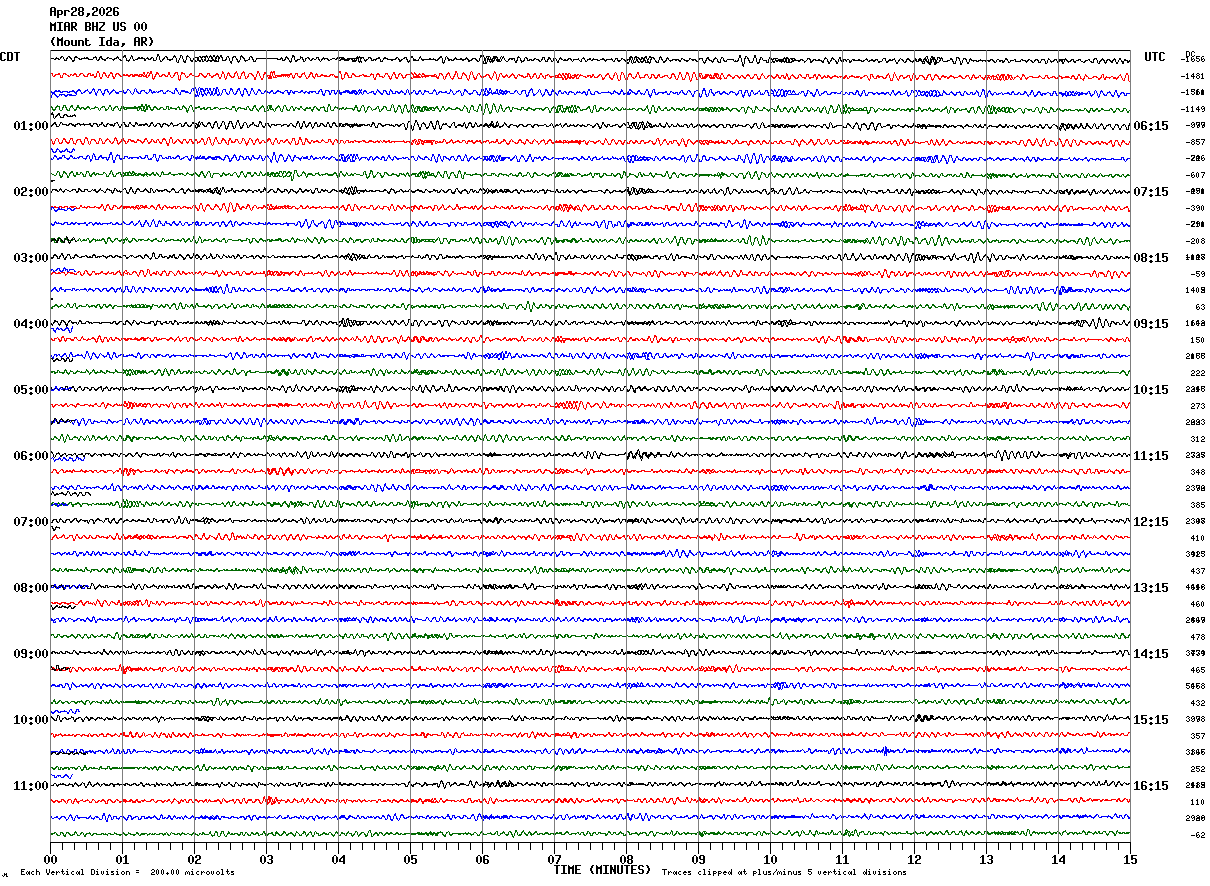The image size is (1210, 886).
Task: Click the 08:15 UTC time label
Action: (x=1151, y=258)
